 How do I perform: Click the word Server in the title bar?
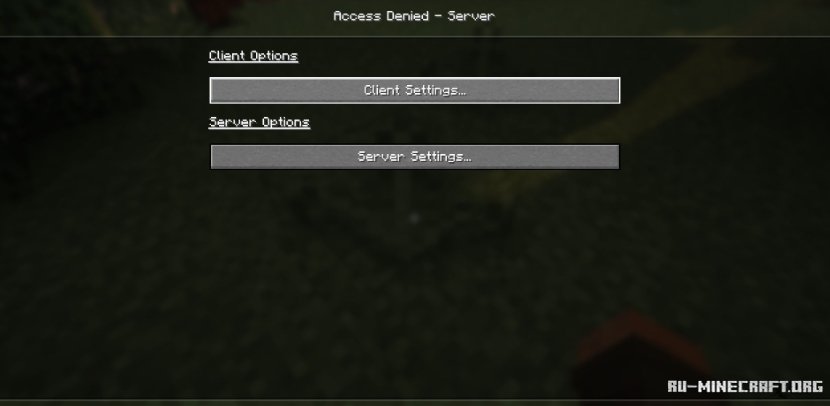pyautogui.click(x=471, y=16)
